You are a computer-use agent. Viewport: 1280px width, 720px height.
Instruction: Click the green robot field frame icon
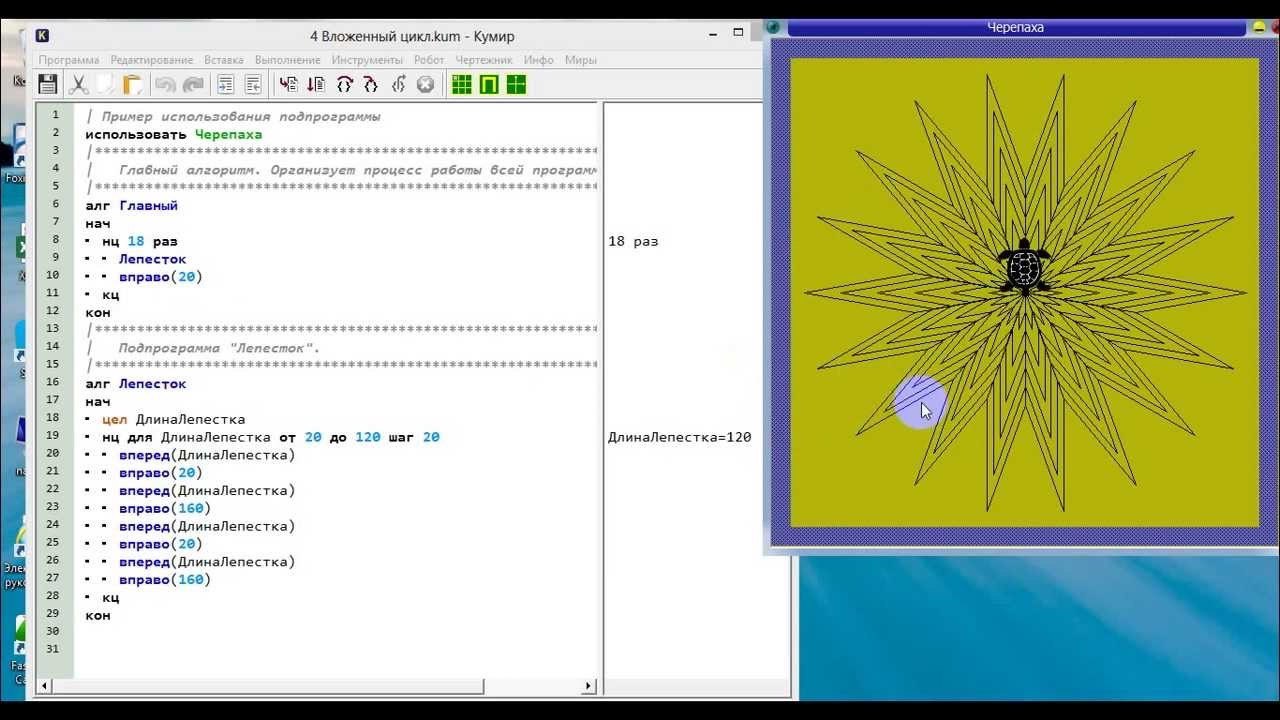click(x=488, y=84)
